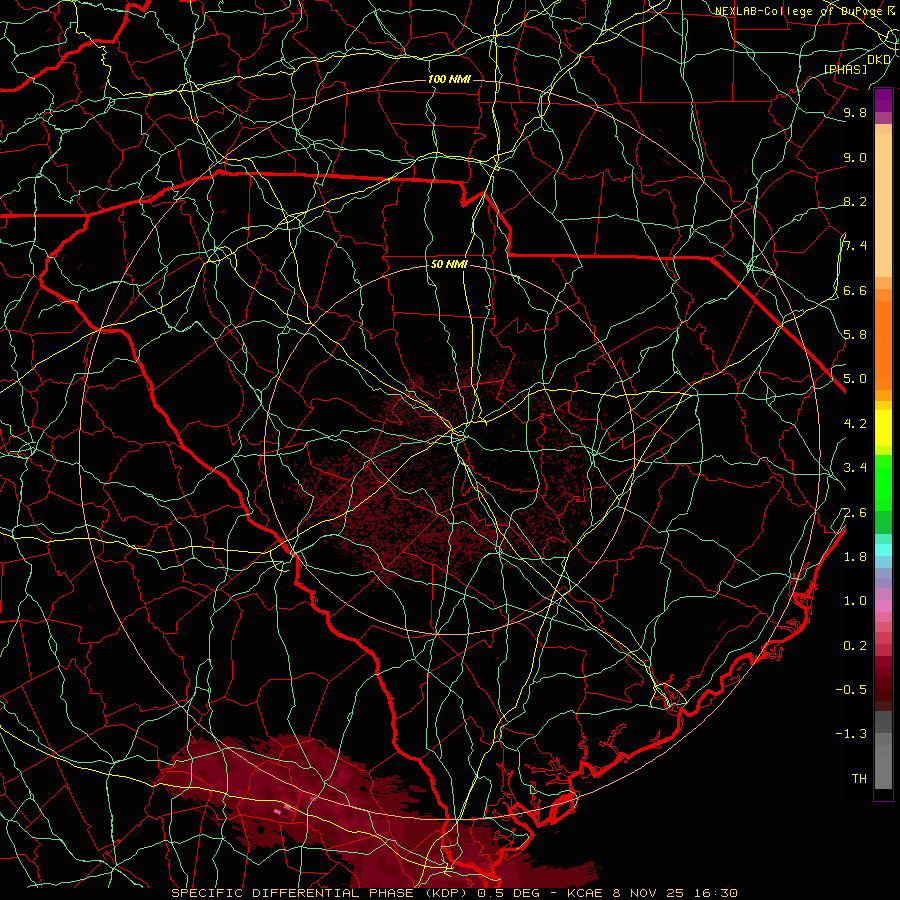Click the 50 NMI range ring label

click(449, 265)
